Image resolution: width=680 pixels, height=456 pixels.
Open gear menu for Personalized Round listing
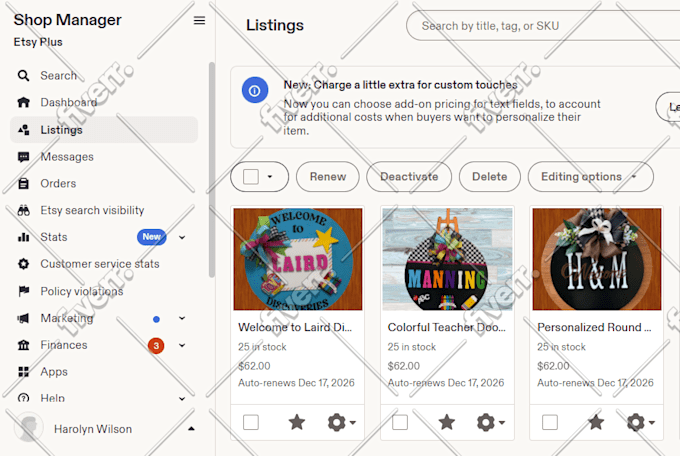641,422
